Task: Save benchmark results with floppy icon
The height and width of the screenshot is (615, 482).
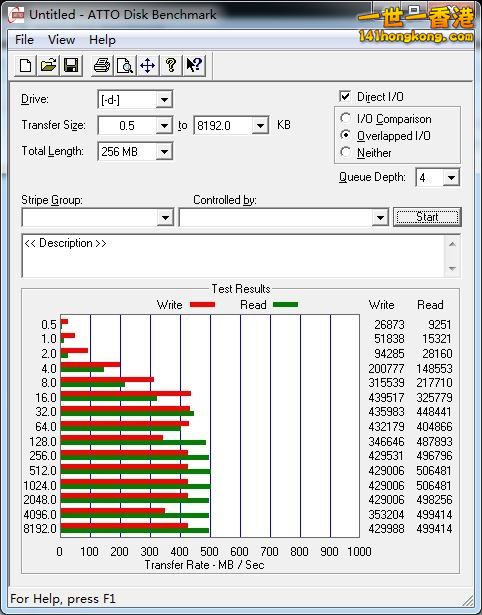Action: 71,65
